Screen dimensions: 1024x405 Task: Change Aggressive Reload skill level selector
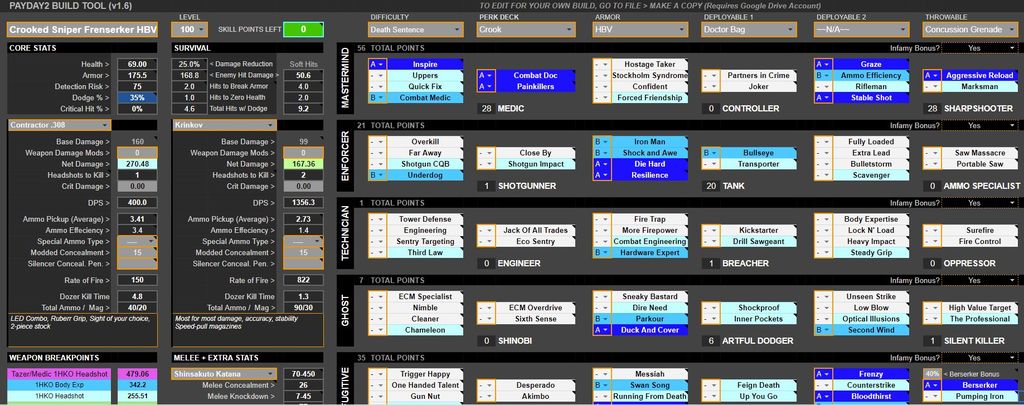tap(932, 76)
